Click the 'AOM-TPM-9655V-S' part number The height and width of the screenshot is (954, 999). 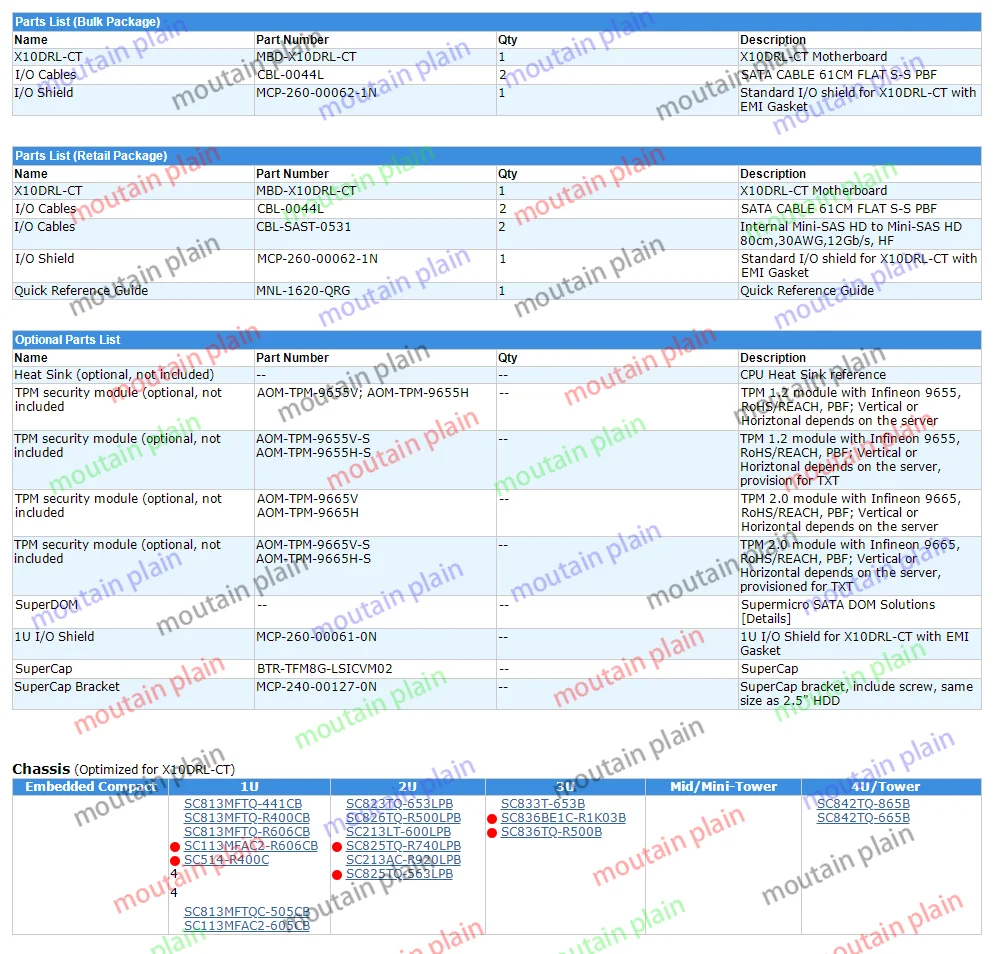[313, 438]
